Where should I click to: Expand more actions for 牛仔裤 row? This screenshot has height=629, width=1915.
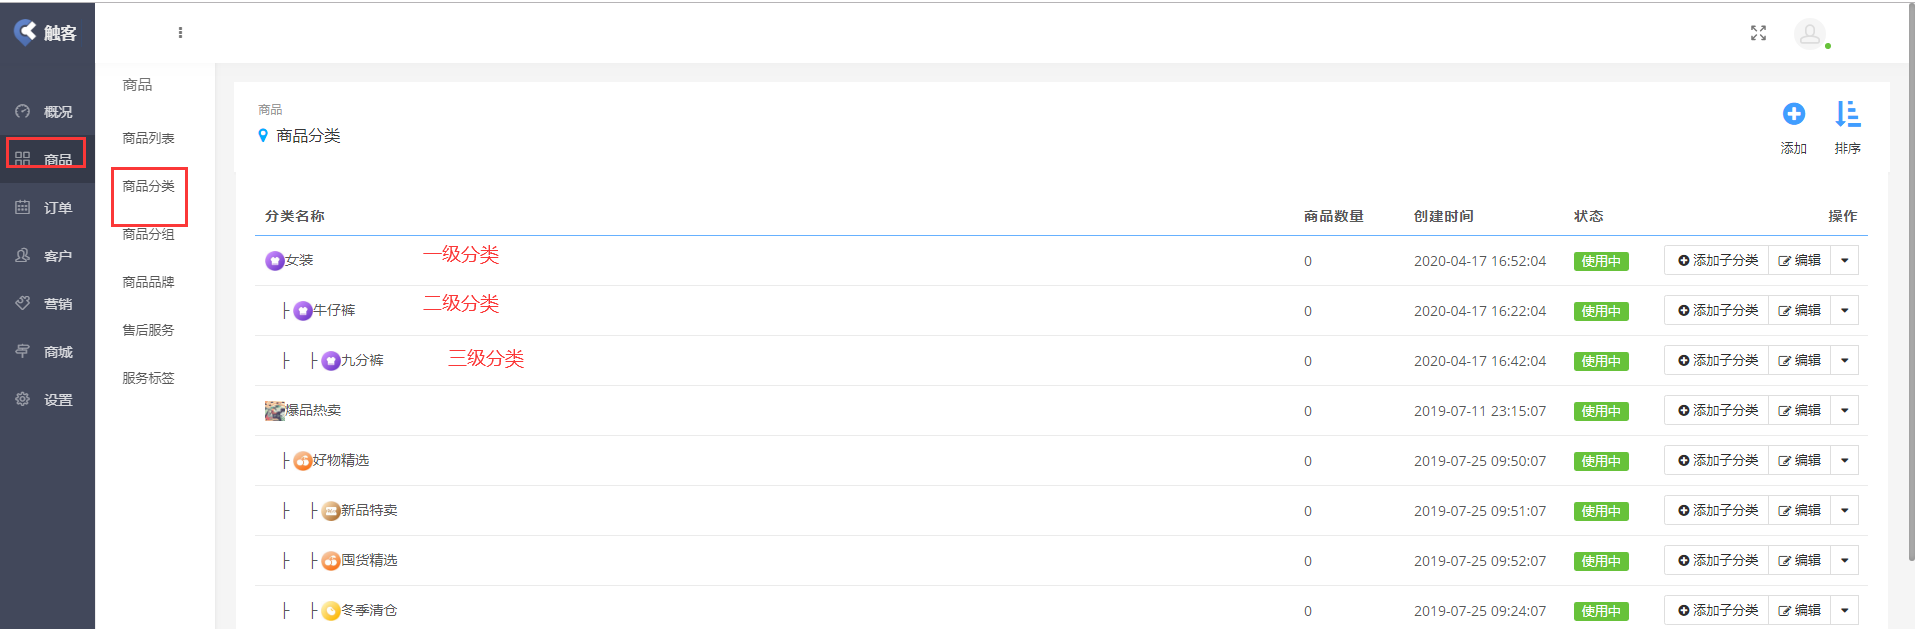click(x=1844, y=311)
